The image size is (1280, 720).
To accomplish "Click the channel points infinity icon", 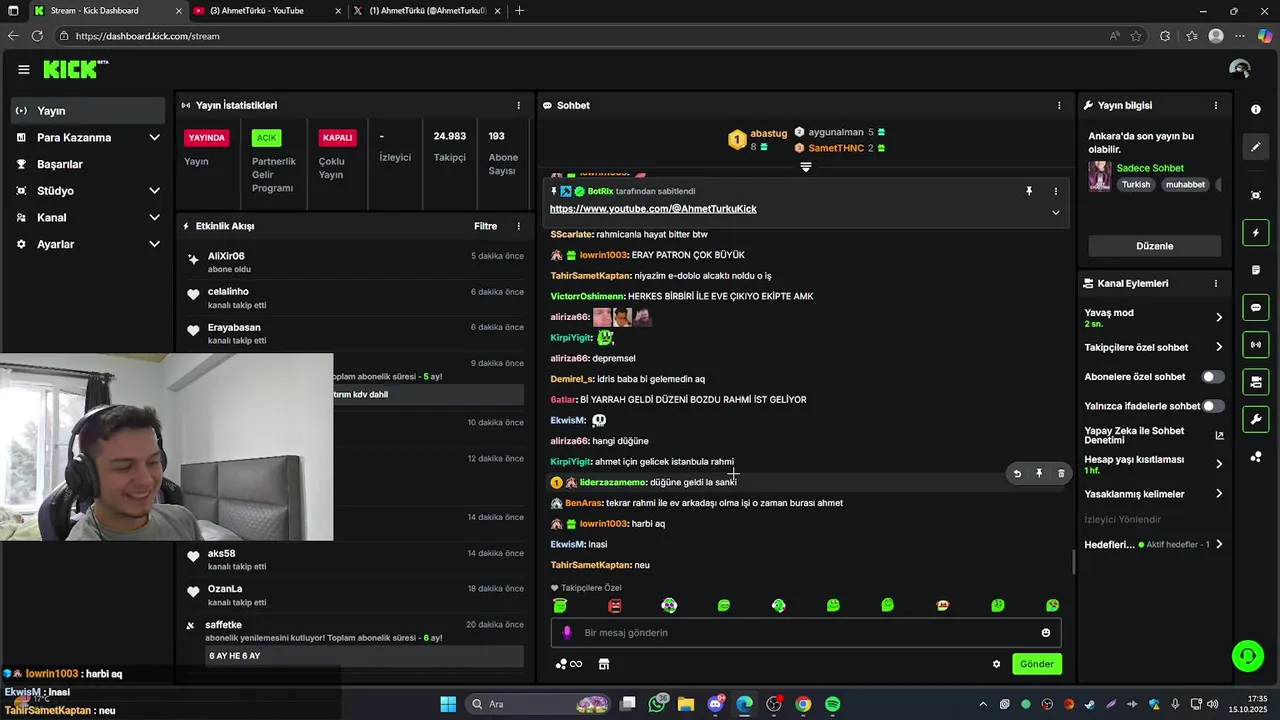I will (x=569, y=664).
